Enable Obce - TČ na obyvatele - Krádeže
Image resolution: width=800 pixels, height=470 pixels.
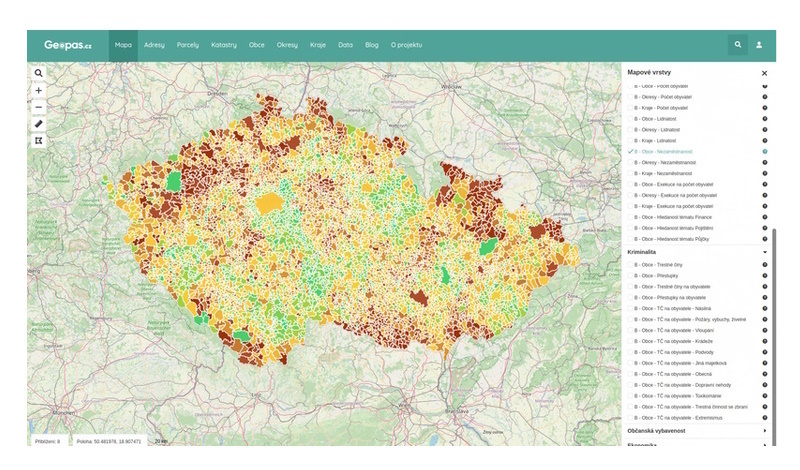point(632,341)
